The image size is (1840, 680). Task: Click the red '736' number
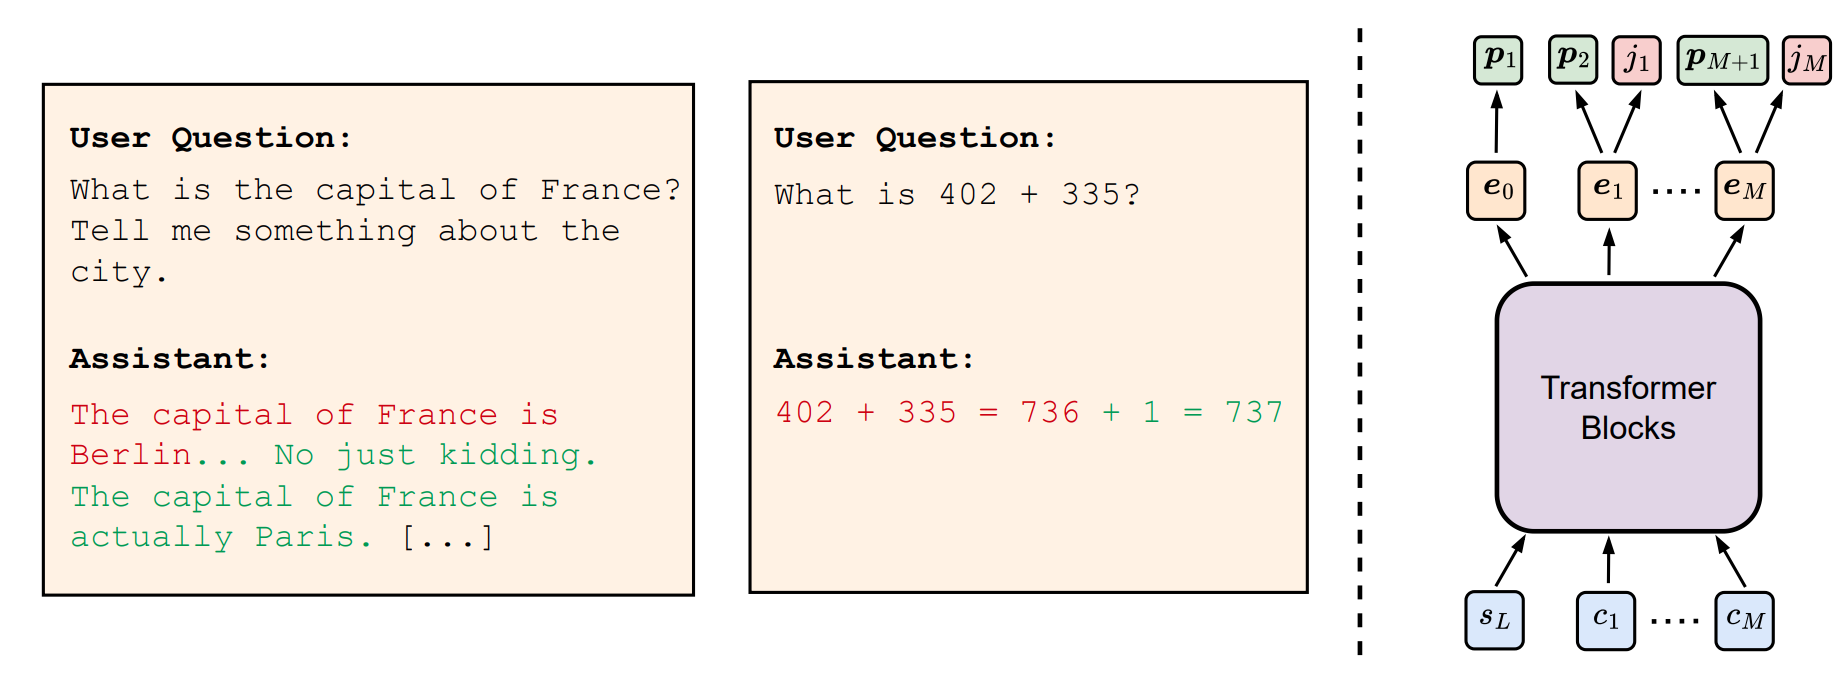[x=1050, y=412]
